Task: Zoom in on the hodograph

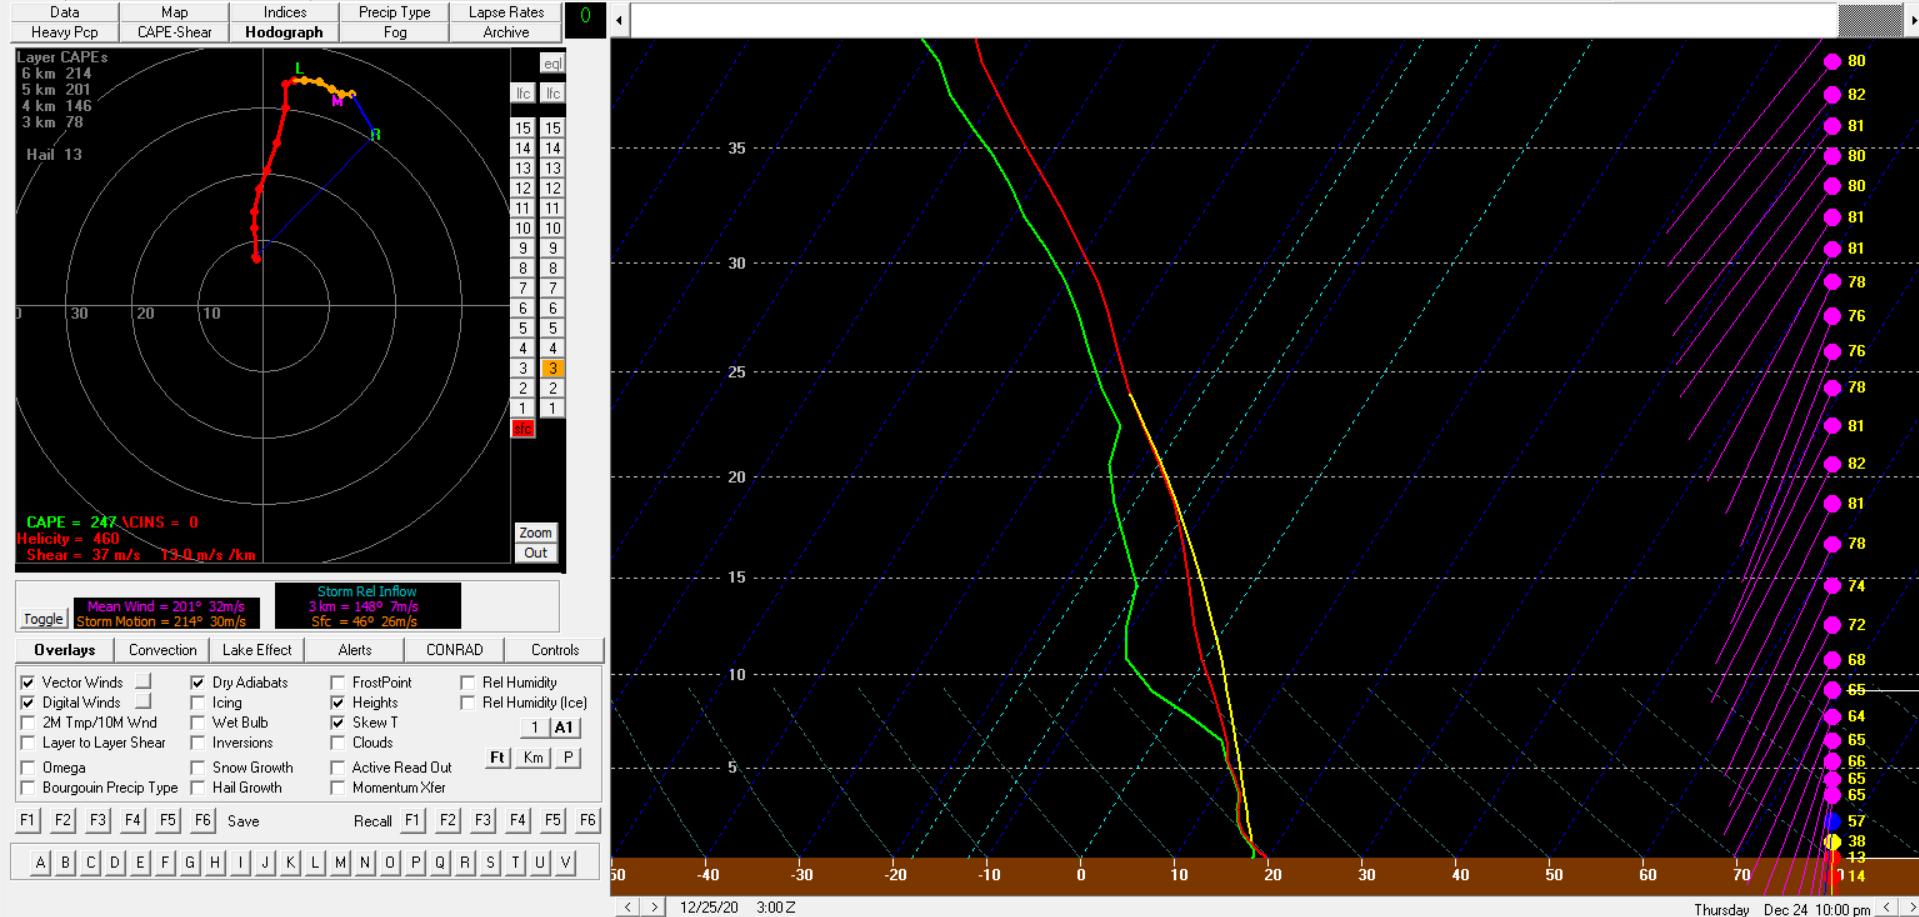Action: pyautogui.click(x=535, y=533)
